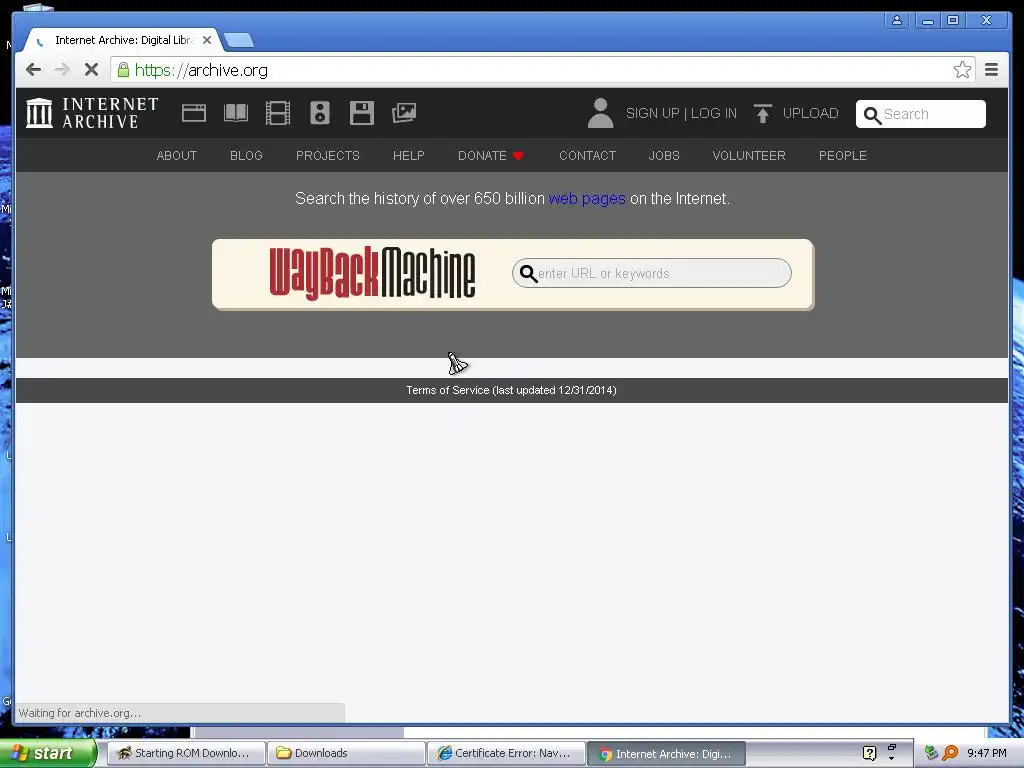1024x768 pixels.
Task: Click the archive.org address bar
Action: [542, 70]
